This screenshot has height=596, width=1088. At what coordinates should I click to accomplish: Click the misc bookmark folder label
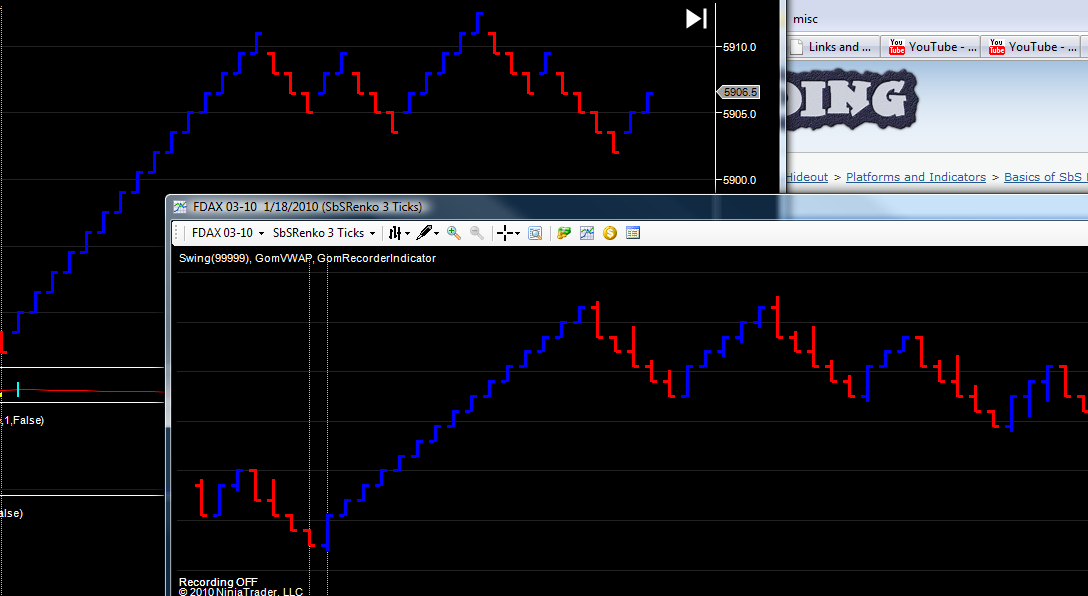pos(806,19)
